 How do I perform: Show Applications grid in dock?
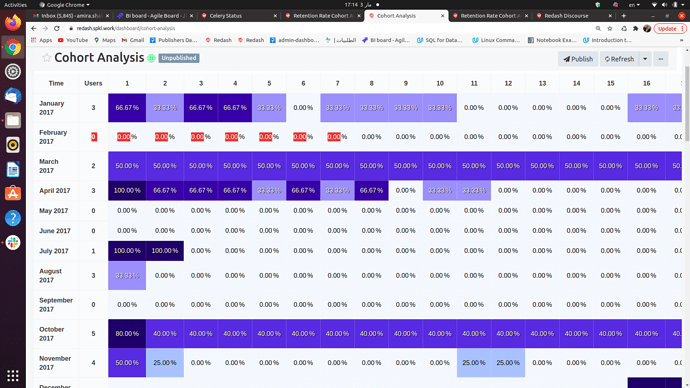(13, 375)
